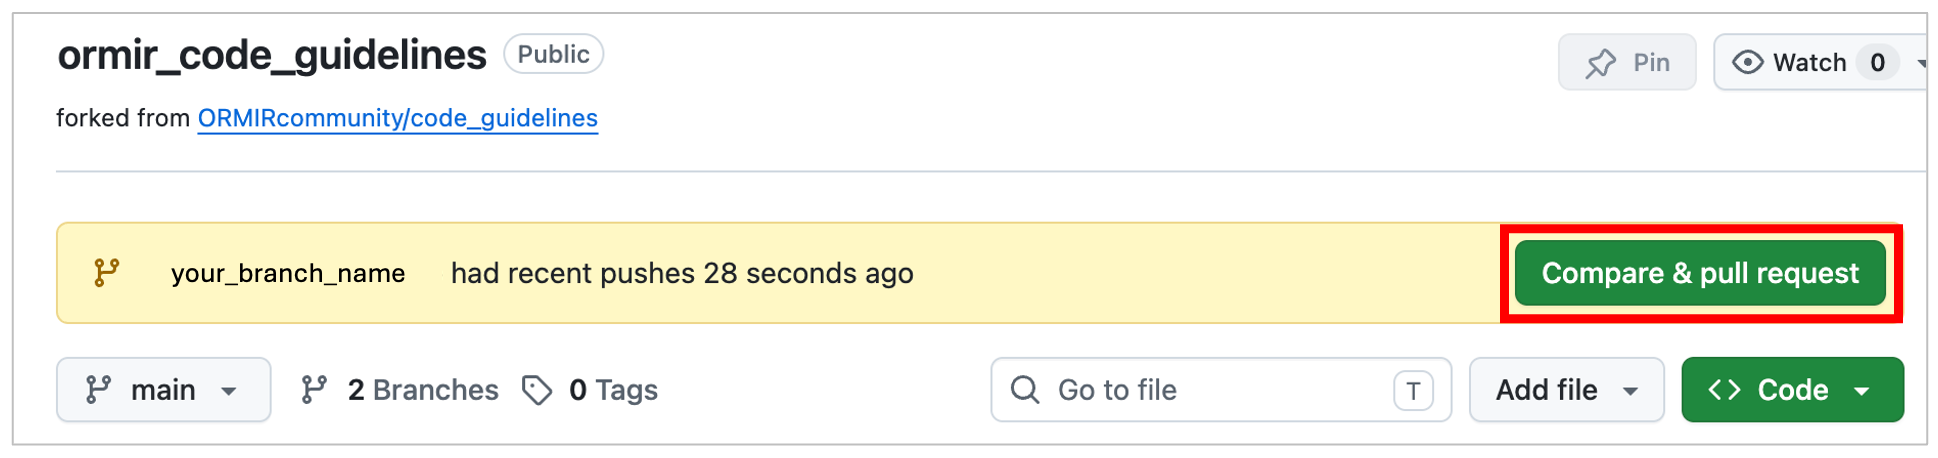Image resolution: width=1938 pixels, height=458 pixels.
Task: Click the angle brackets icon on Code button
Action: coord(1725,390)
